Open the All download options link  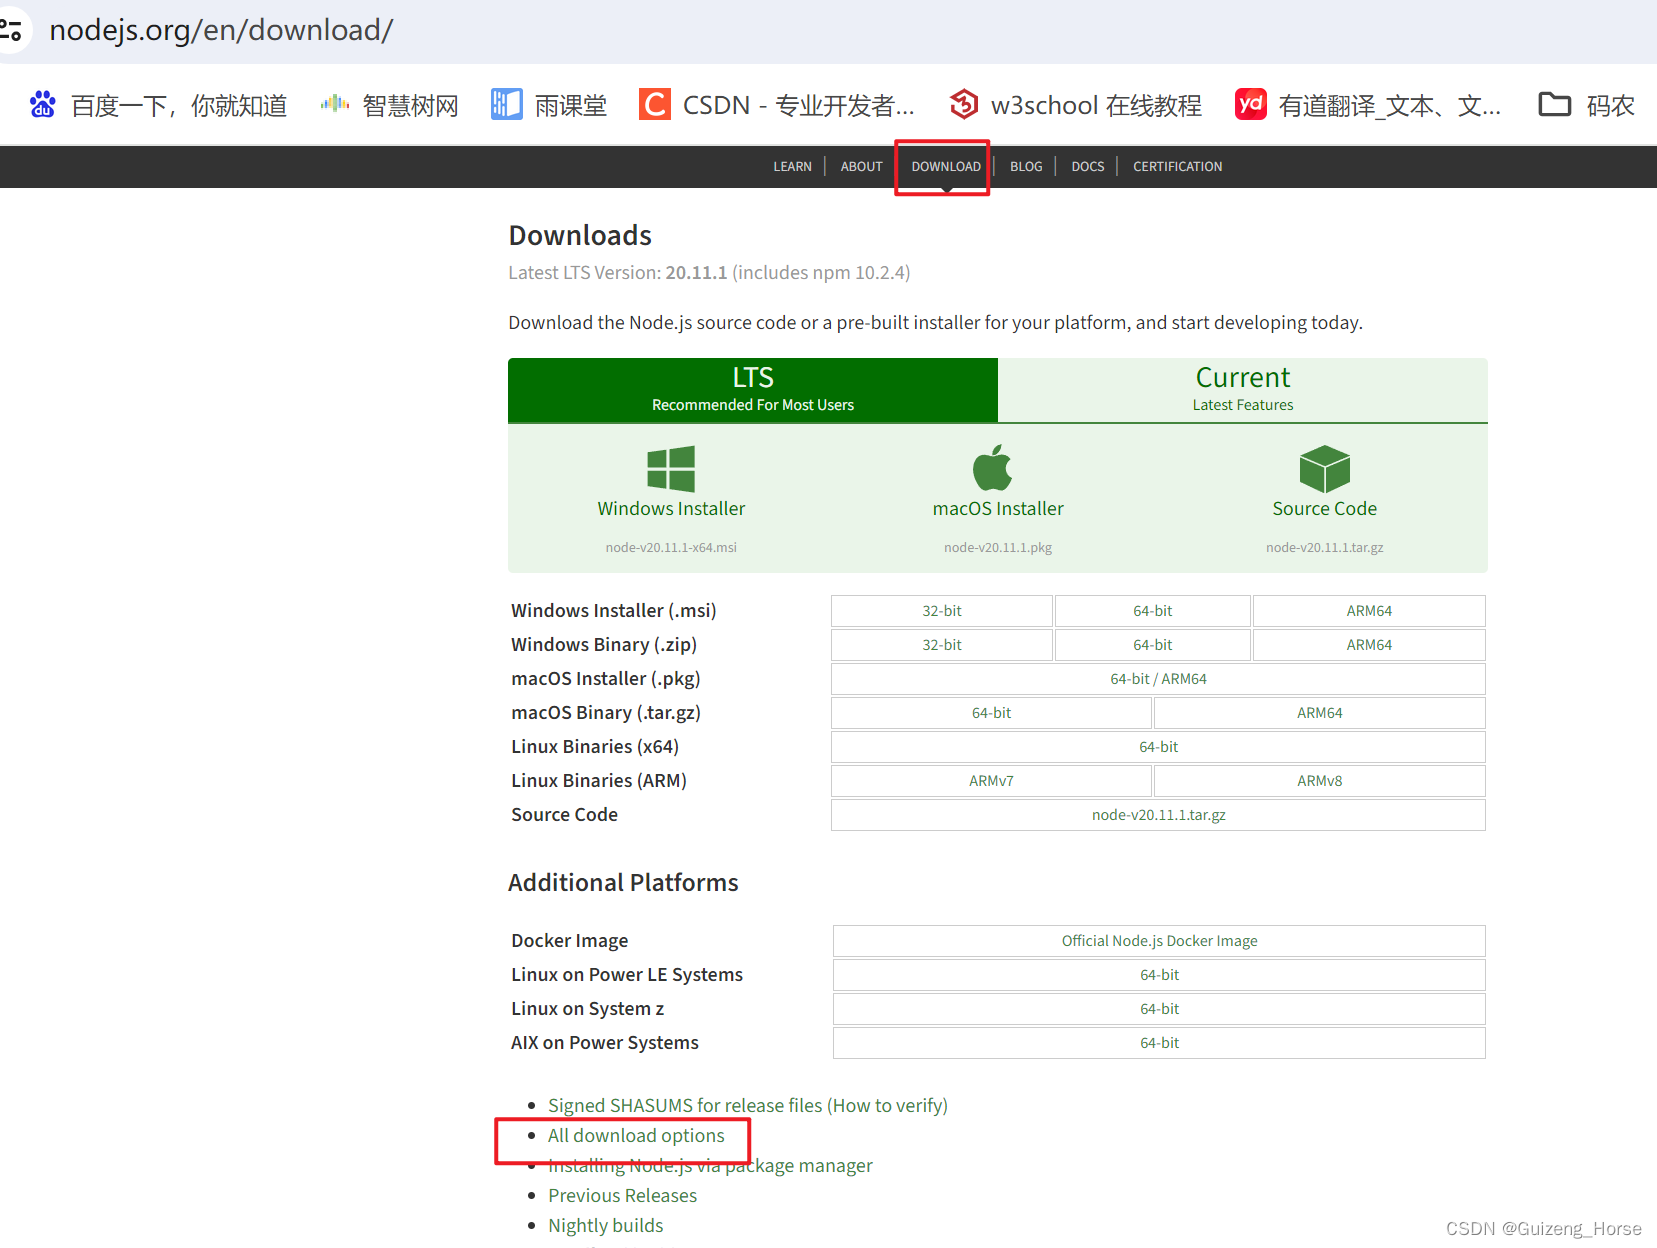point(636,1135)
